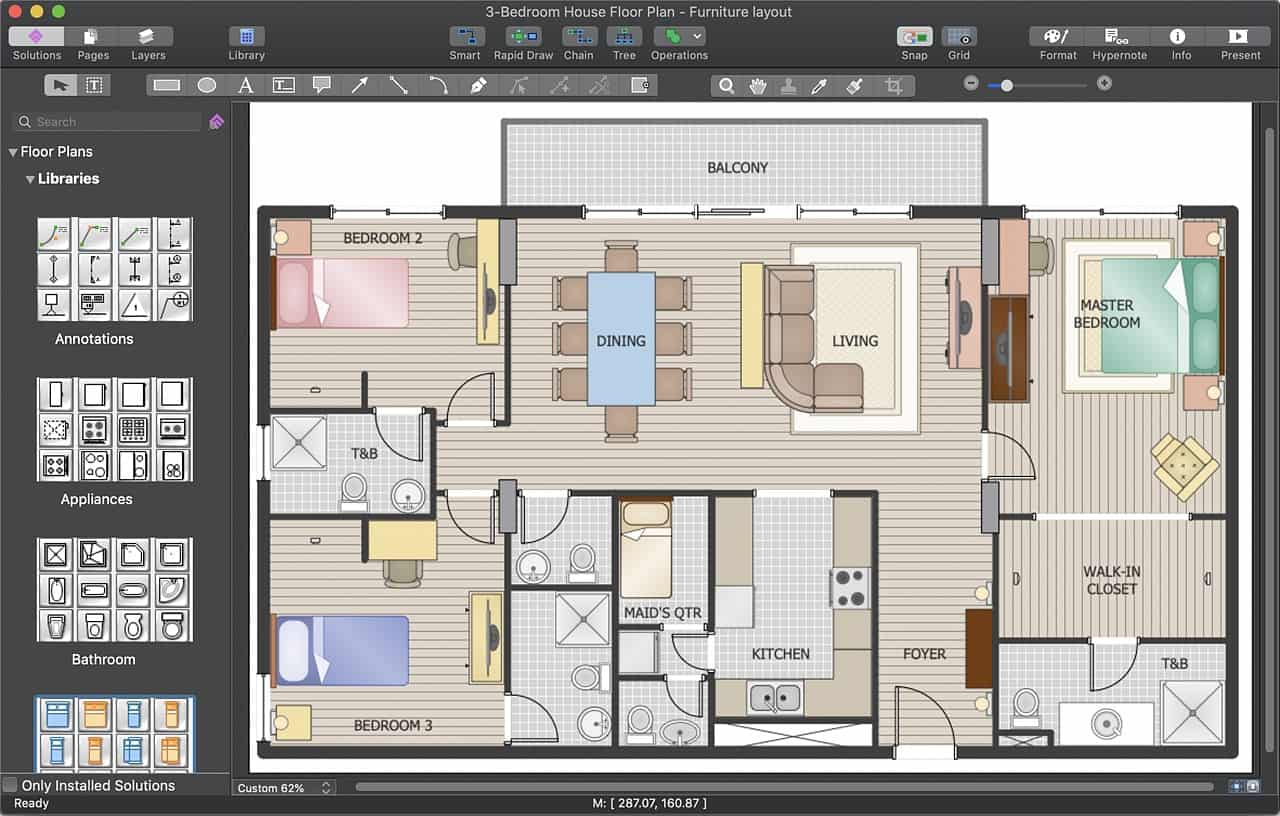This screenshot has height=816, width=1280.
Task: Select the text box tool
Action: pos(284,86)
